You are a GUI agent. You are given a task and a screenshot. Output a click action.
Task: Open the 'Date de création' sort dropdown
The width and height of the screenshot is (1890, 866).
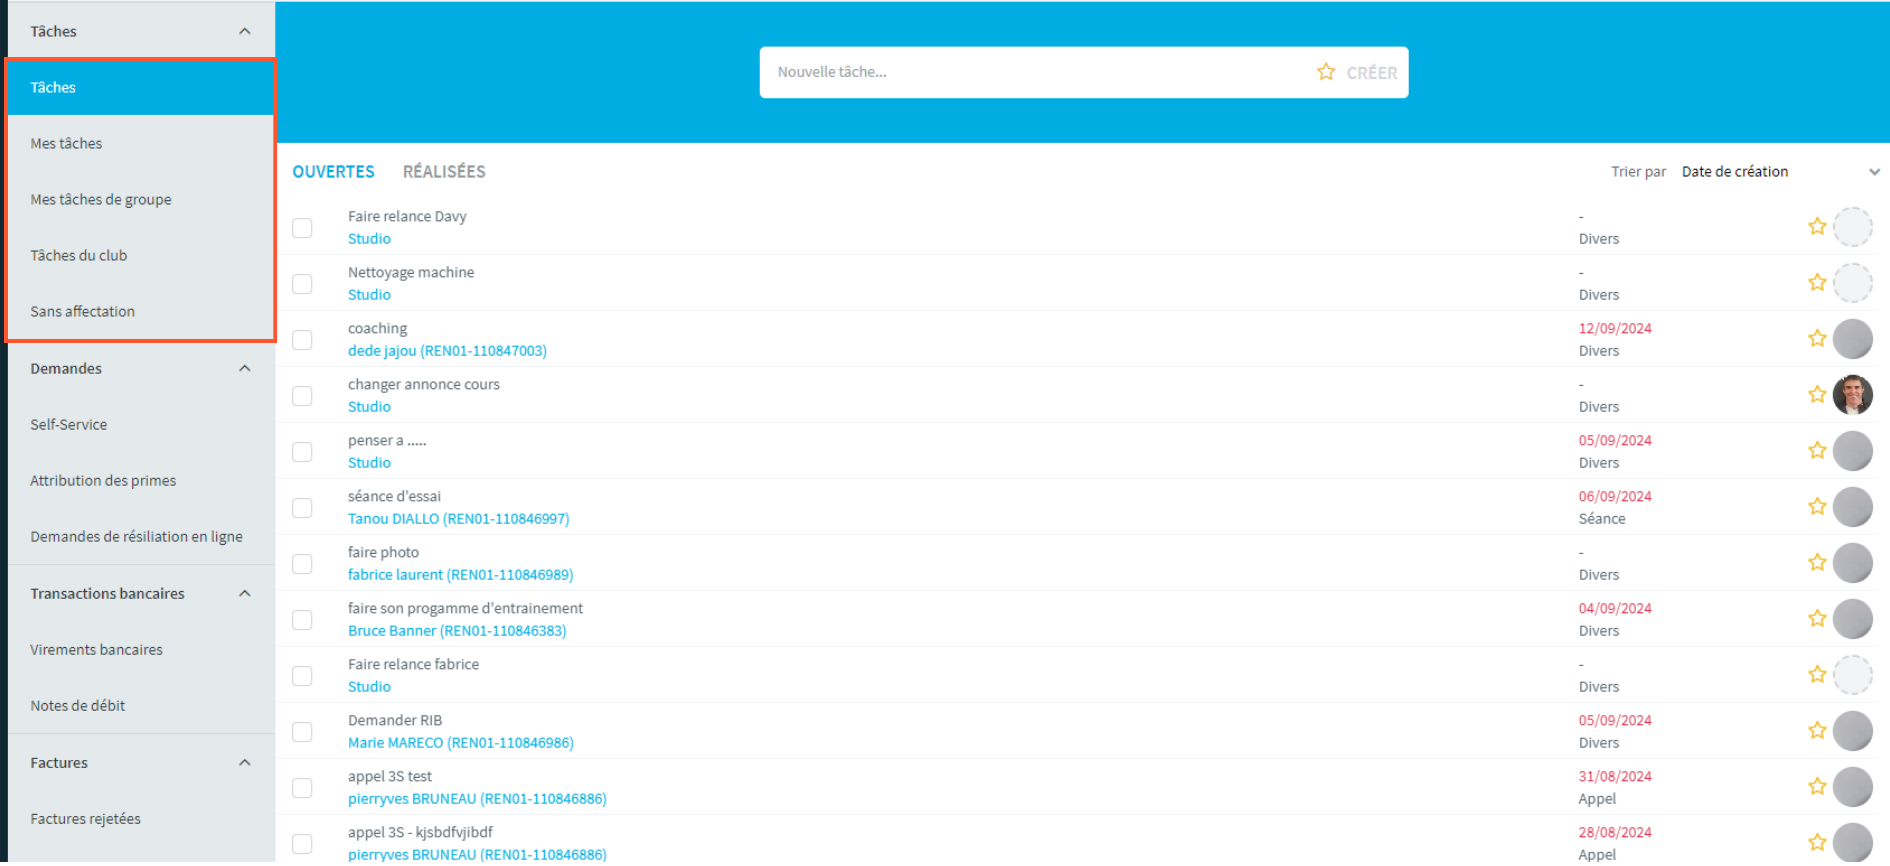click(1780, 172)
